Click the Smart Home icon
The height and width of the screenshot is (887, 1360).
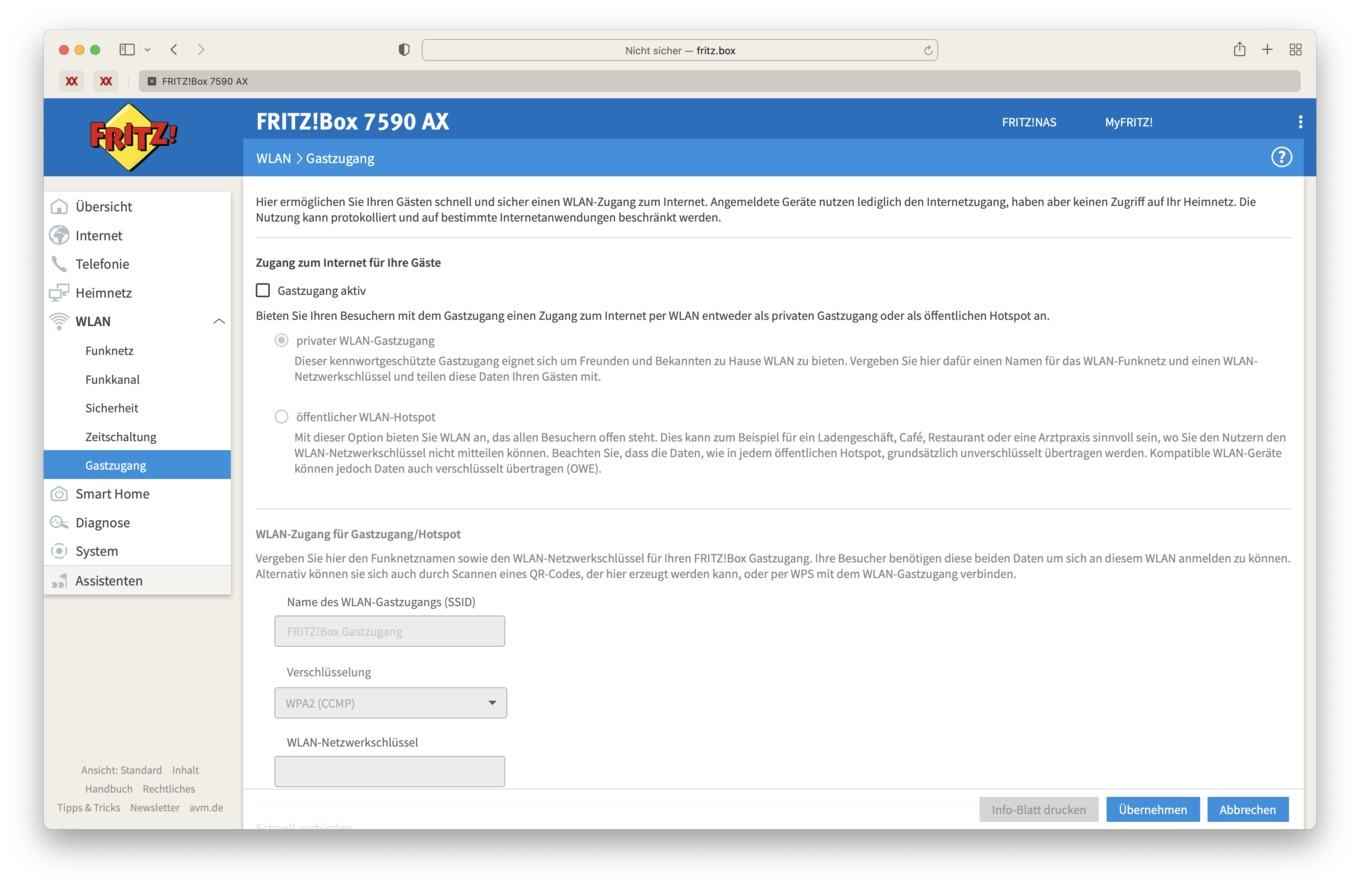(x=59, y=494)
